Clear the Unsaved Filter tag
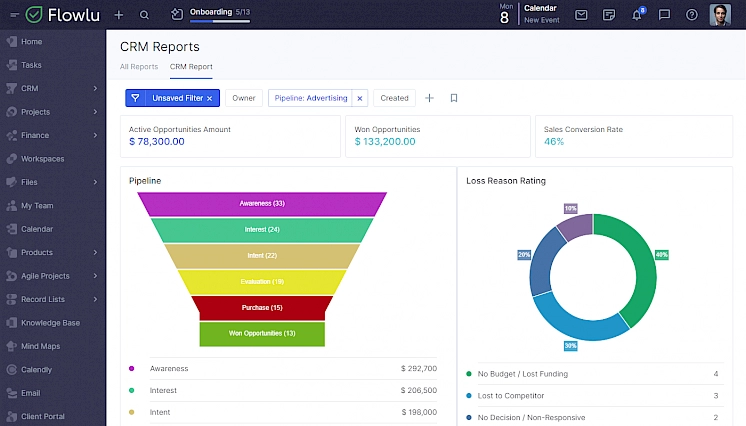This screenshot has width=746, height=426. tap(210, 98)
